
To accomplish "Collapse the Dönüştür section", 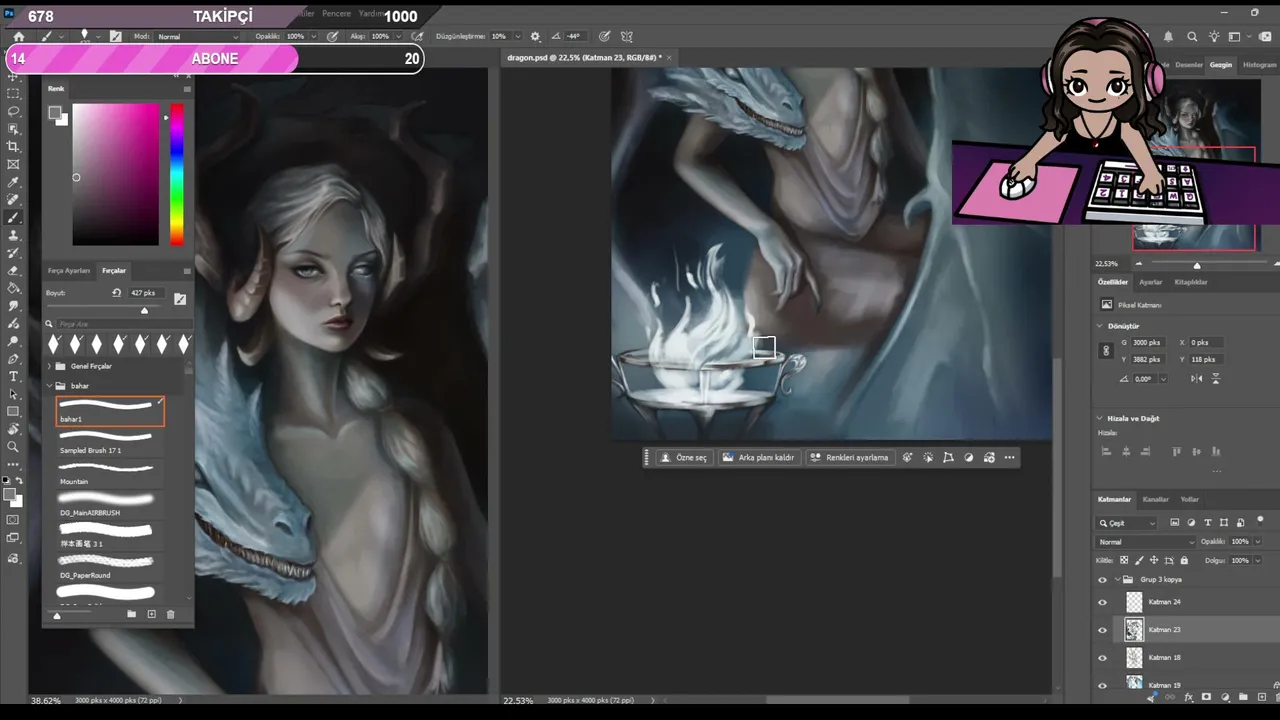I will (1100, 326).
